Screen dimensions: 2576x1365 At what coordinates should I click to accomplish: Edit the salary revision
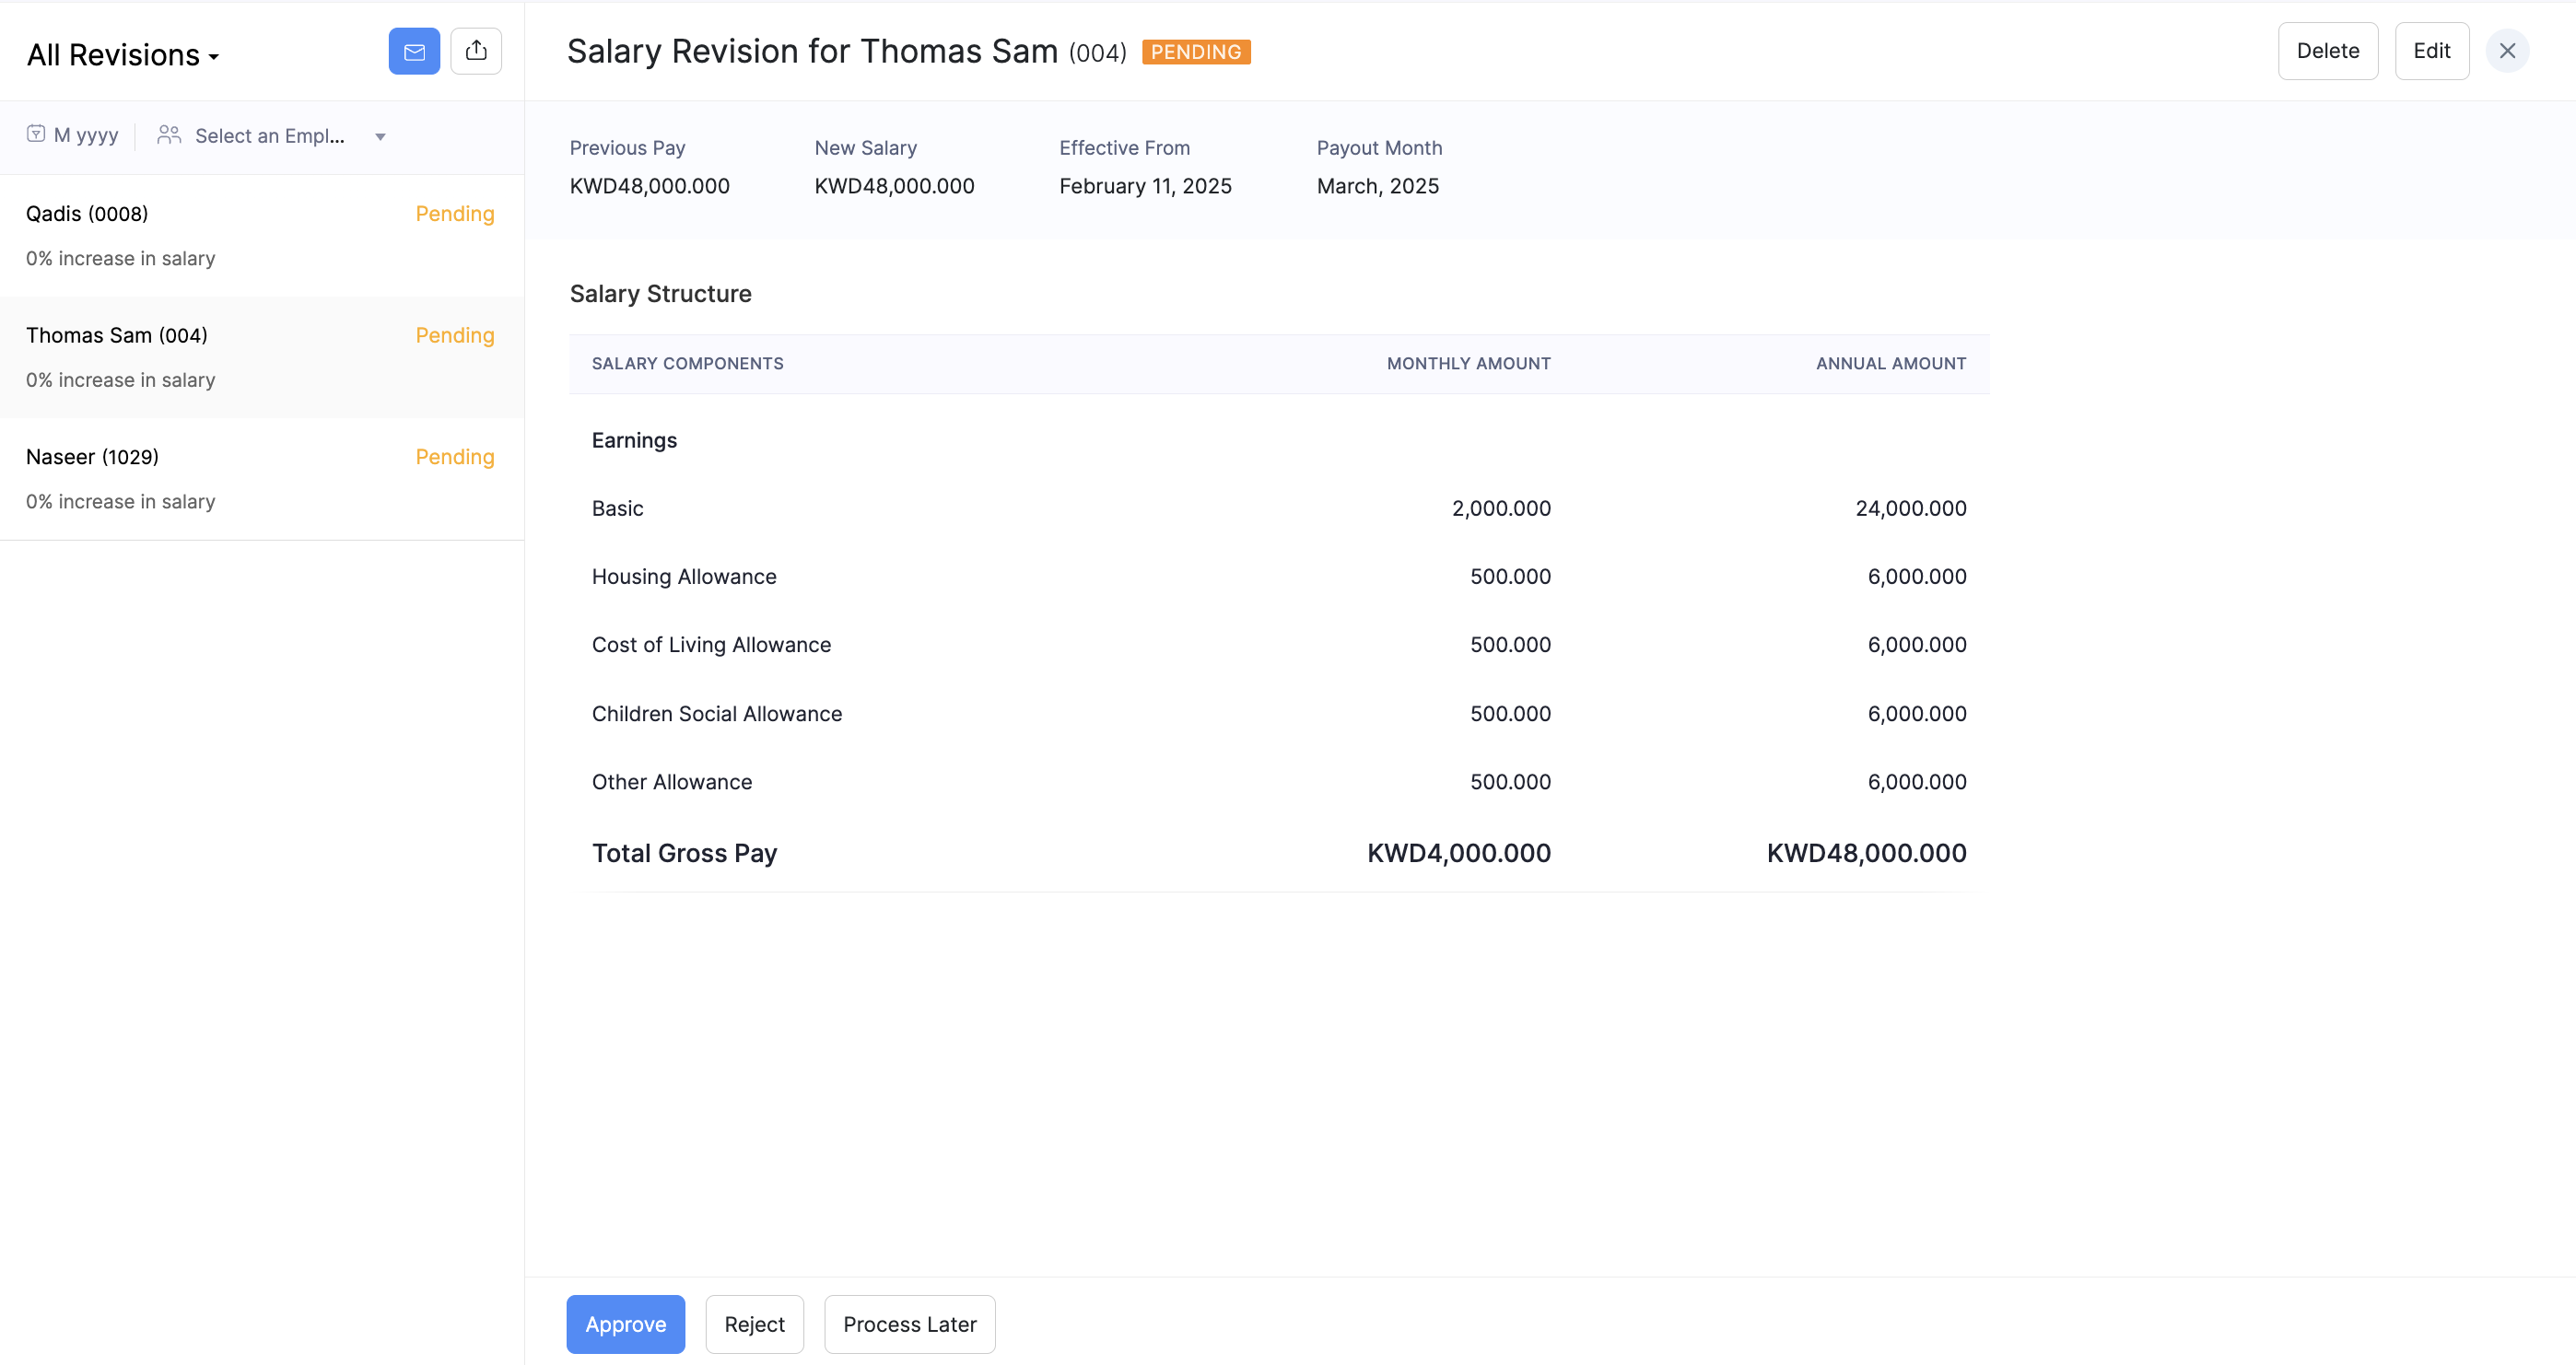pyautogui.click(x=2431, y=51)
